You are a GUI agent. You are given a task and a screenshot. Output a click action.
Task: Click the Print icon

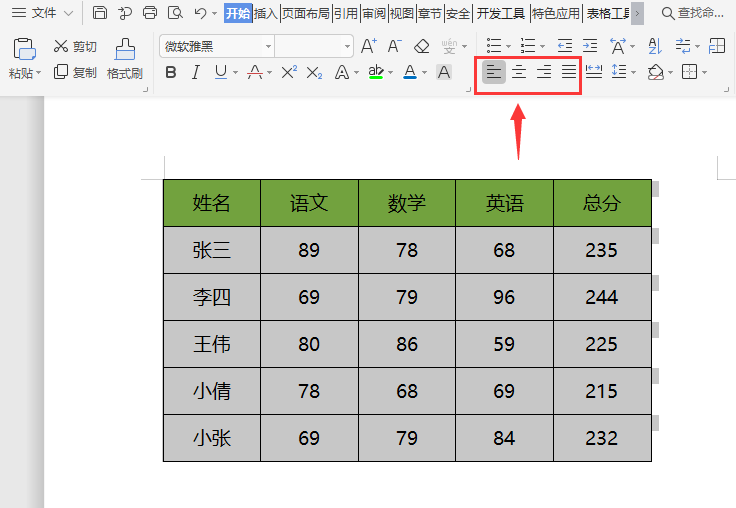(x=150, y=13)
